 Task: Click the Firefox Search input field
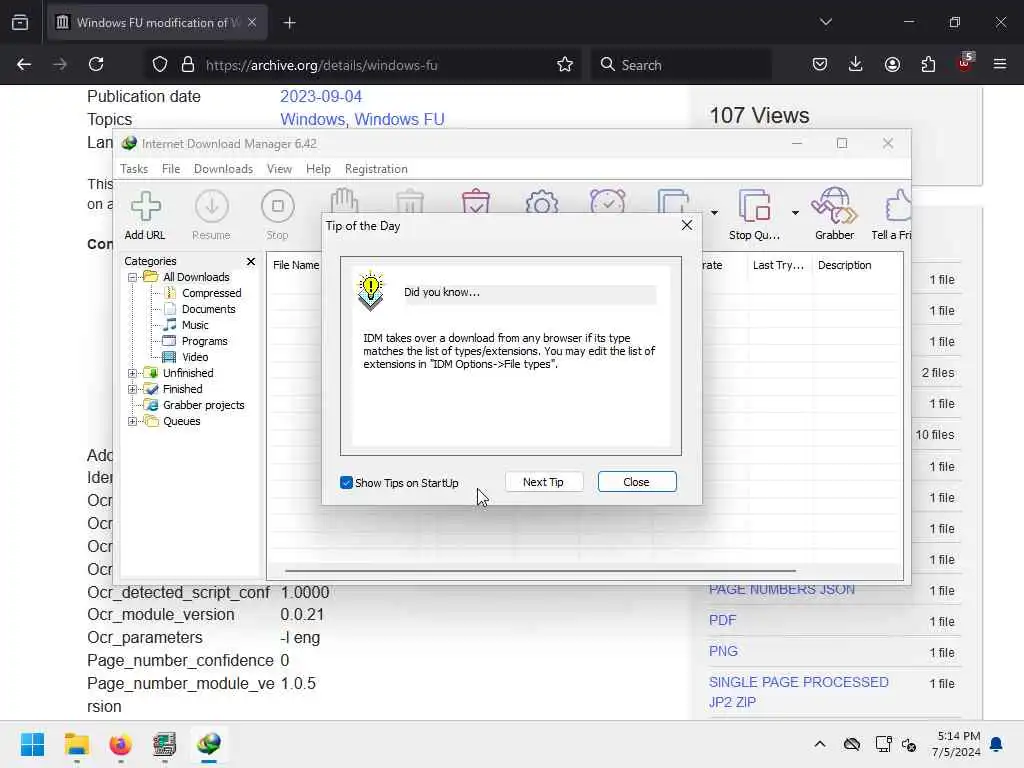[x=681, y=65]
